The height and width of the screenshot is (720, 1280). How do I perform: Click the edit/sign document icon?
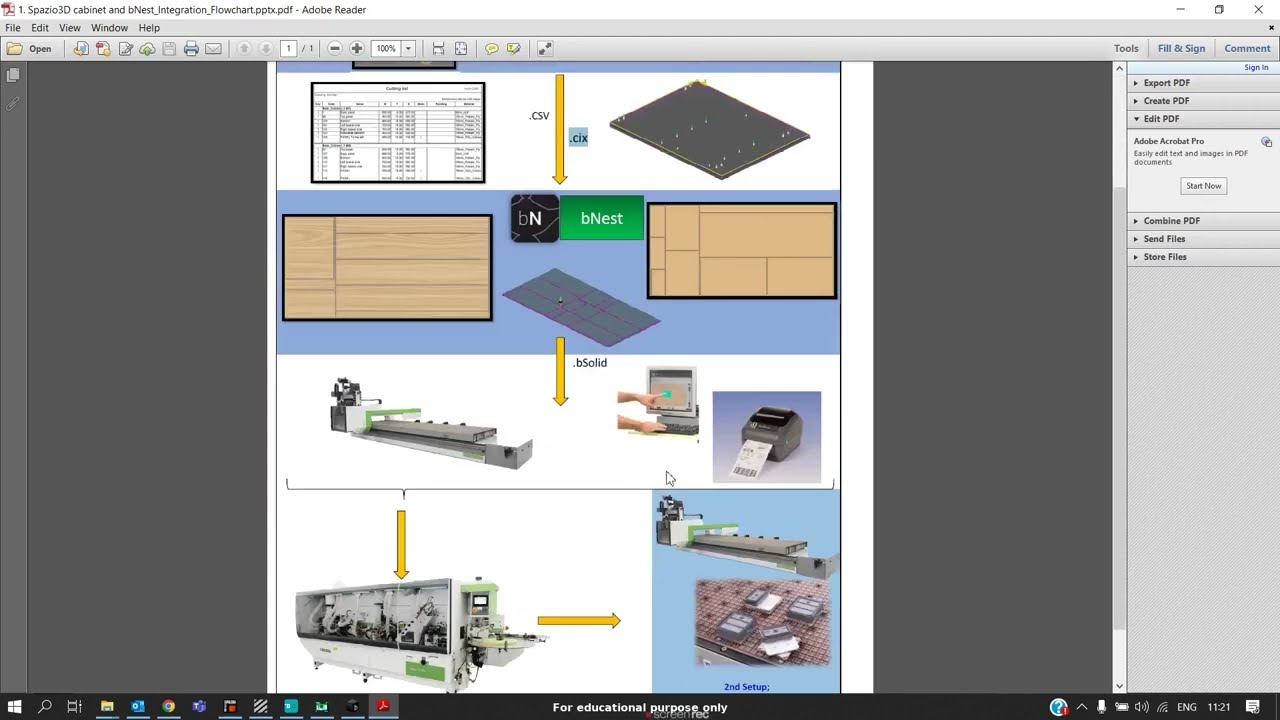tap(126, 48)
